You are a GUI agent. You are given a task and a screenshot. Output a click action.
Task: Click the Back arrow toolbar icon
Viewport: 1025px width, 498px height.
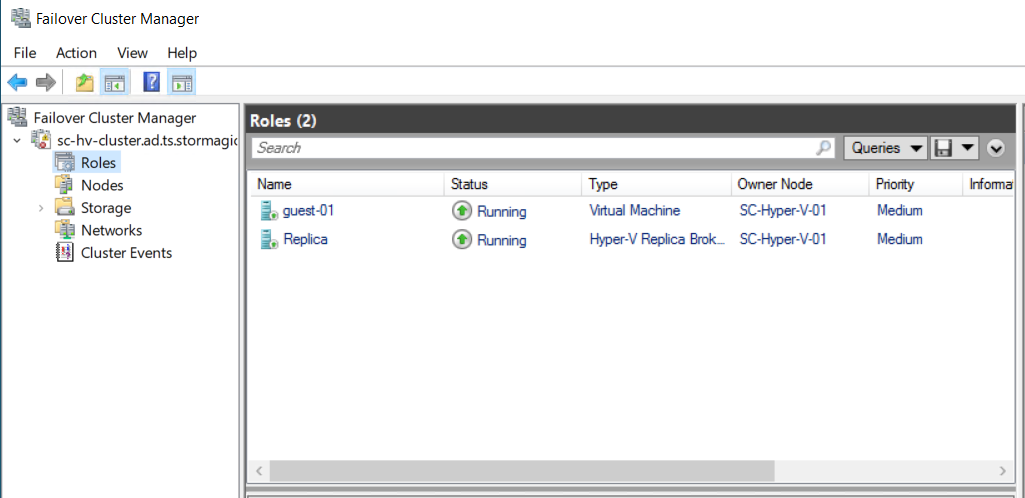point(18,83)
